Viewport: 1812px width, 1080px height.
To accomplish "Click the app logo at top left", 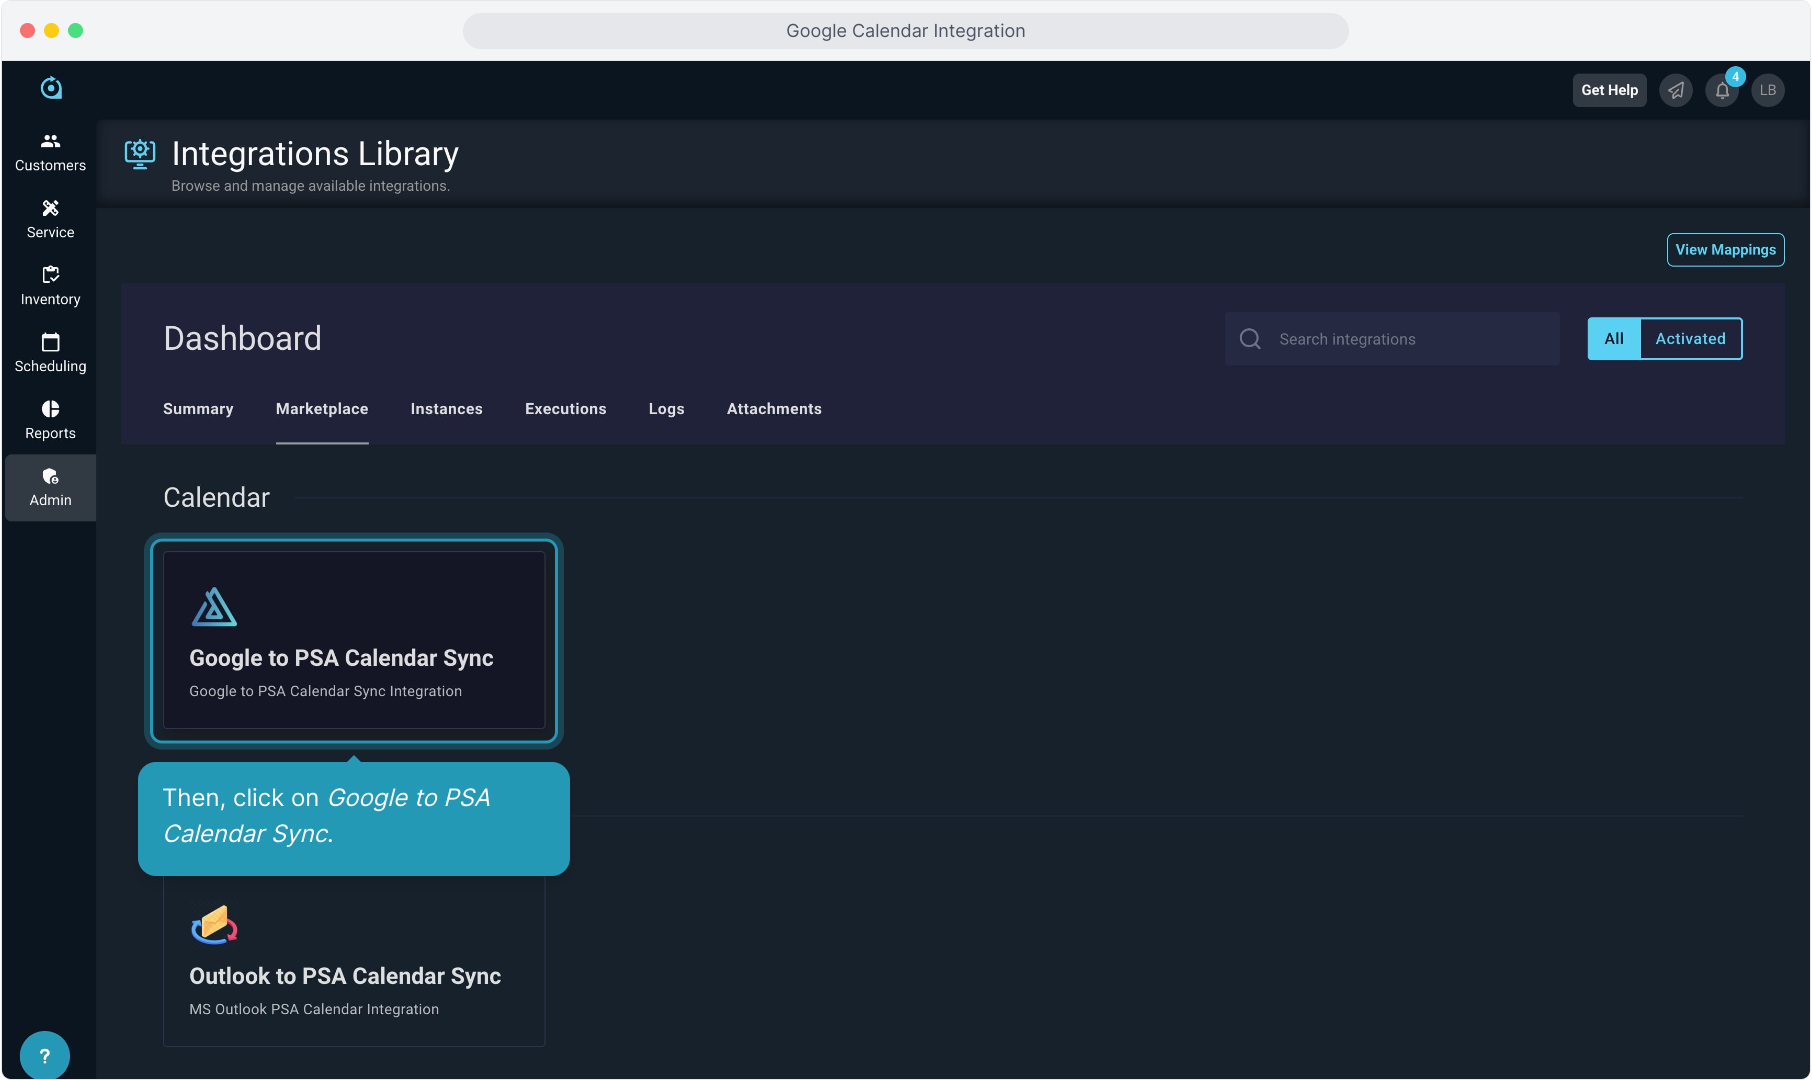I will point(51,88).
